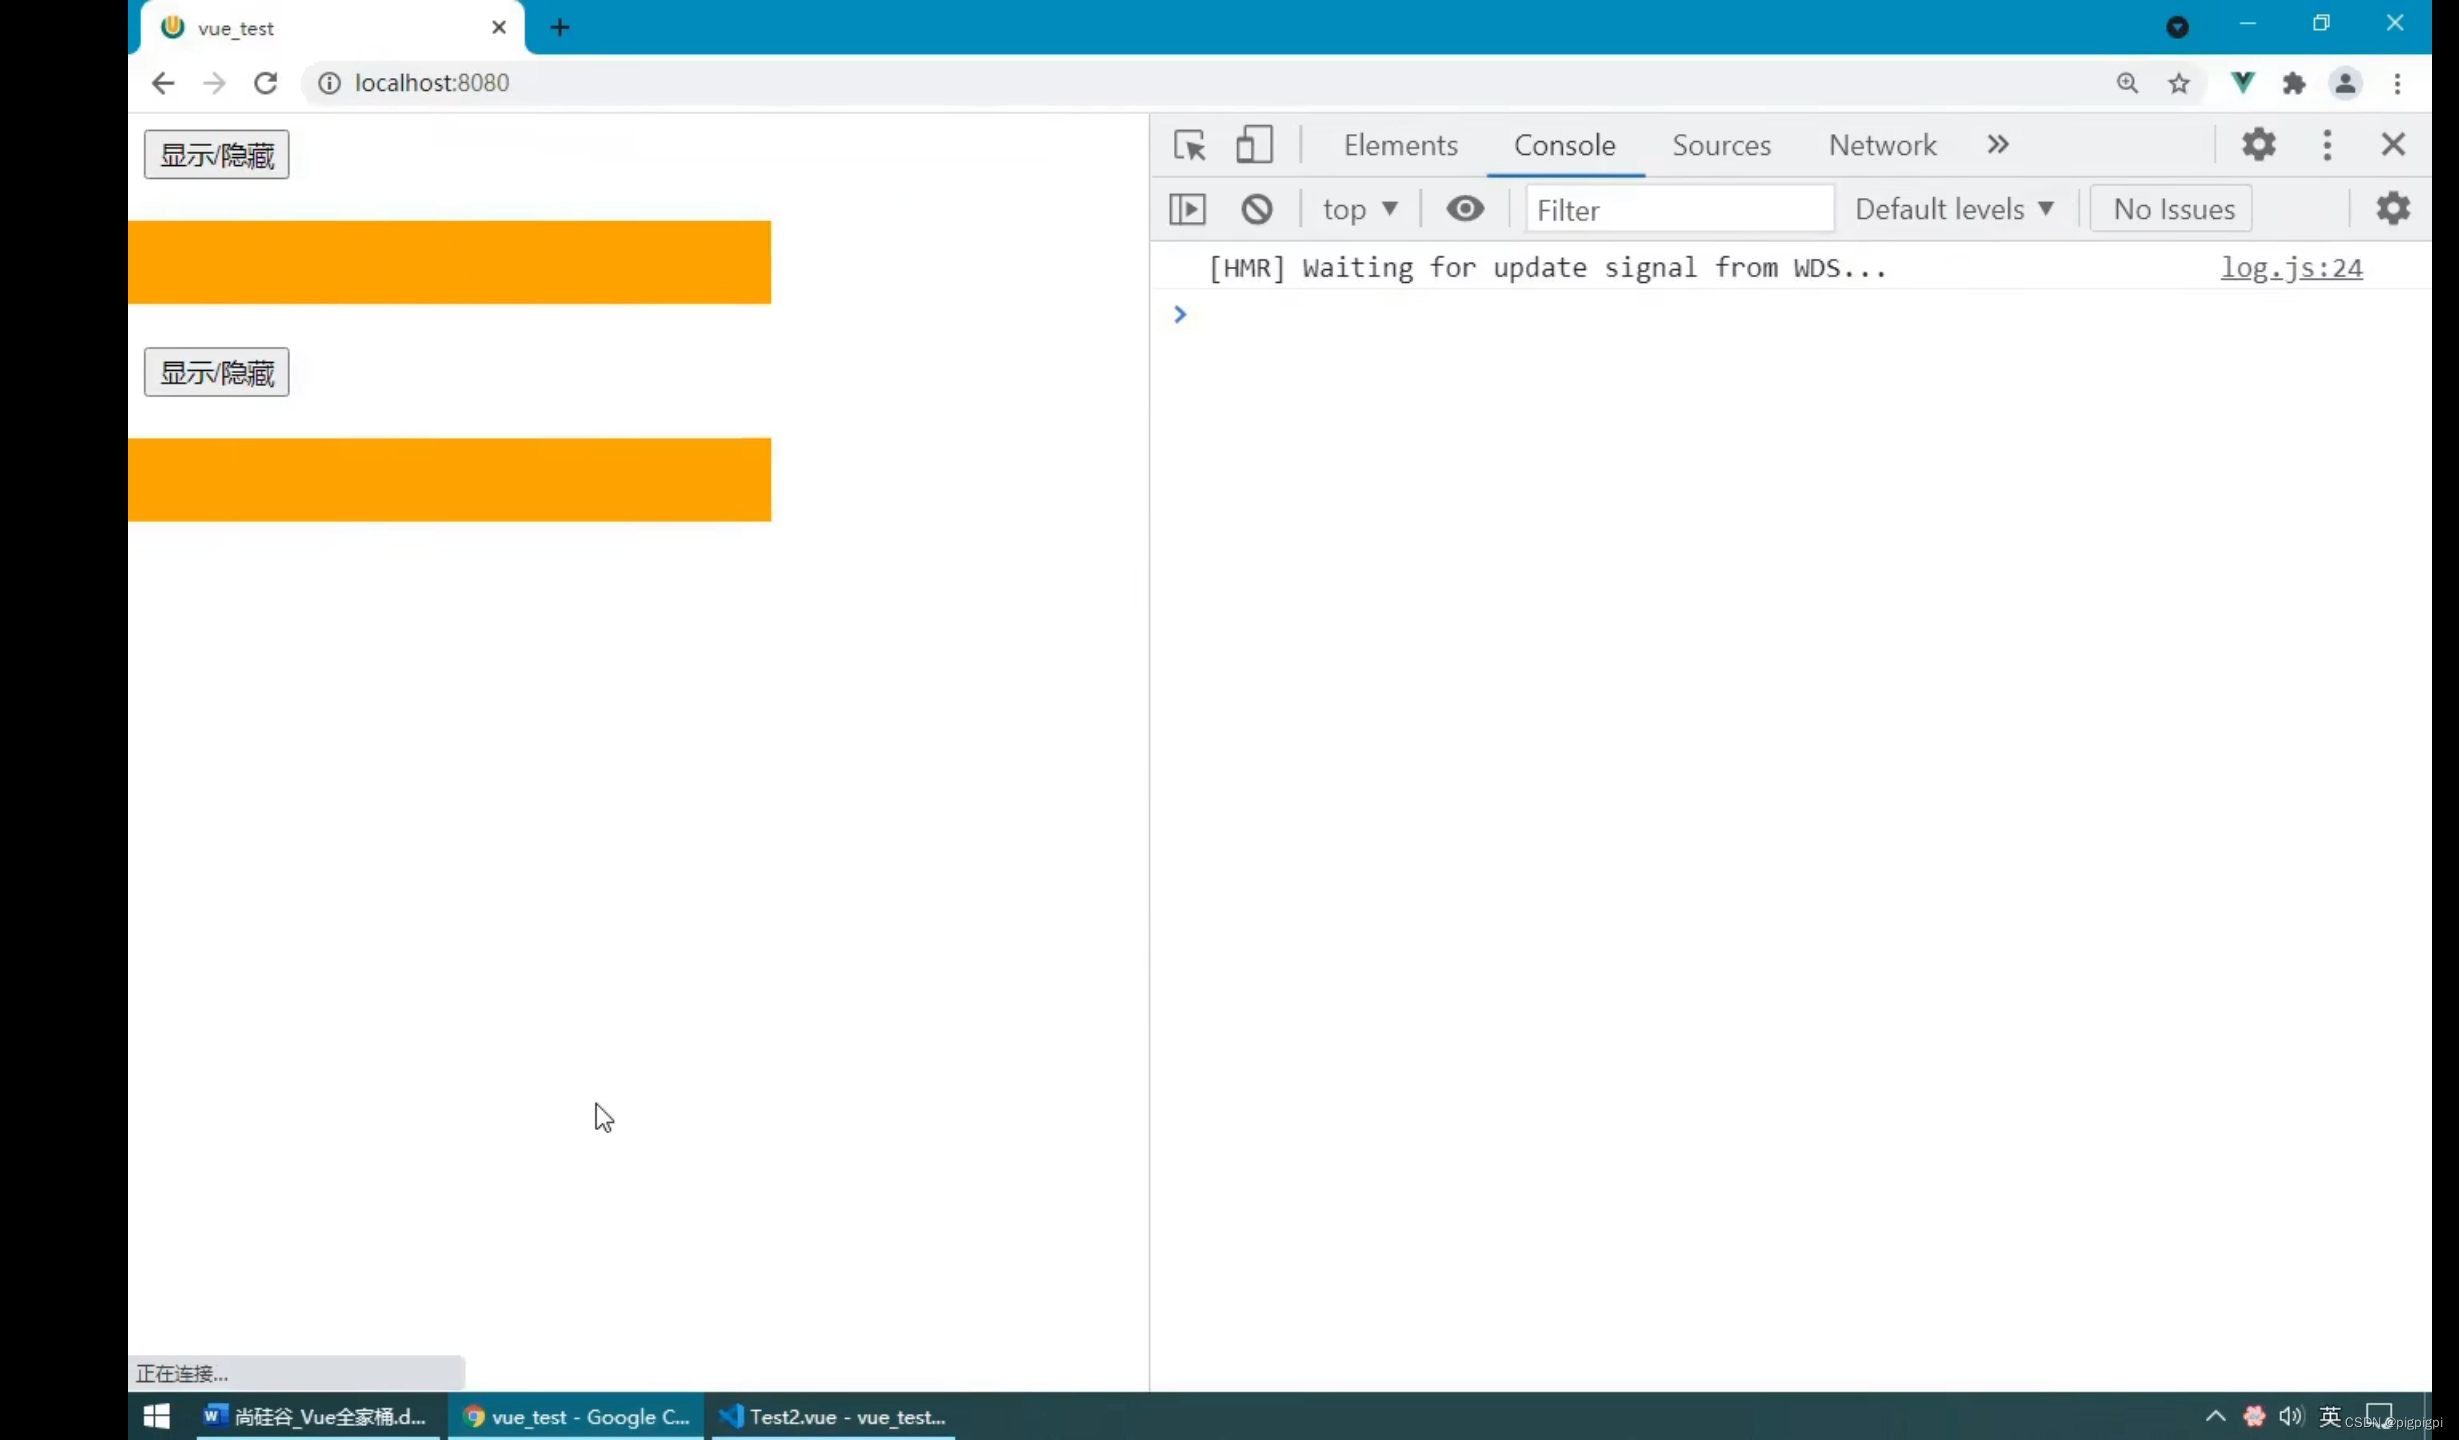Image resolution: width=2459 pixels, height=1440 pixels.
Task: Click the pink flower tray icon
Action: [x=2253, y=1416]
